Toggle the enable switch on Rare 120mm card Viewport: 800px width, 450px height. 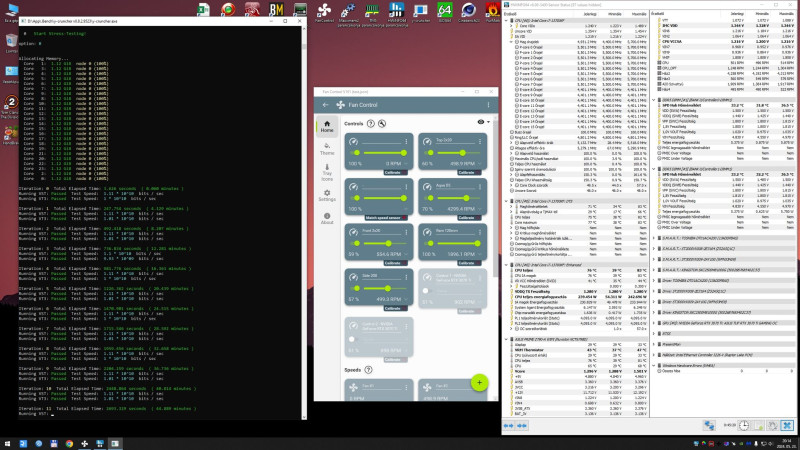429,243
